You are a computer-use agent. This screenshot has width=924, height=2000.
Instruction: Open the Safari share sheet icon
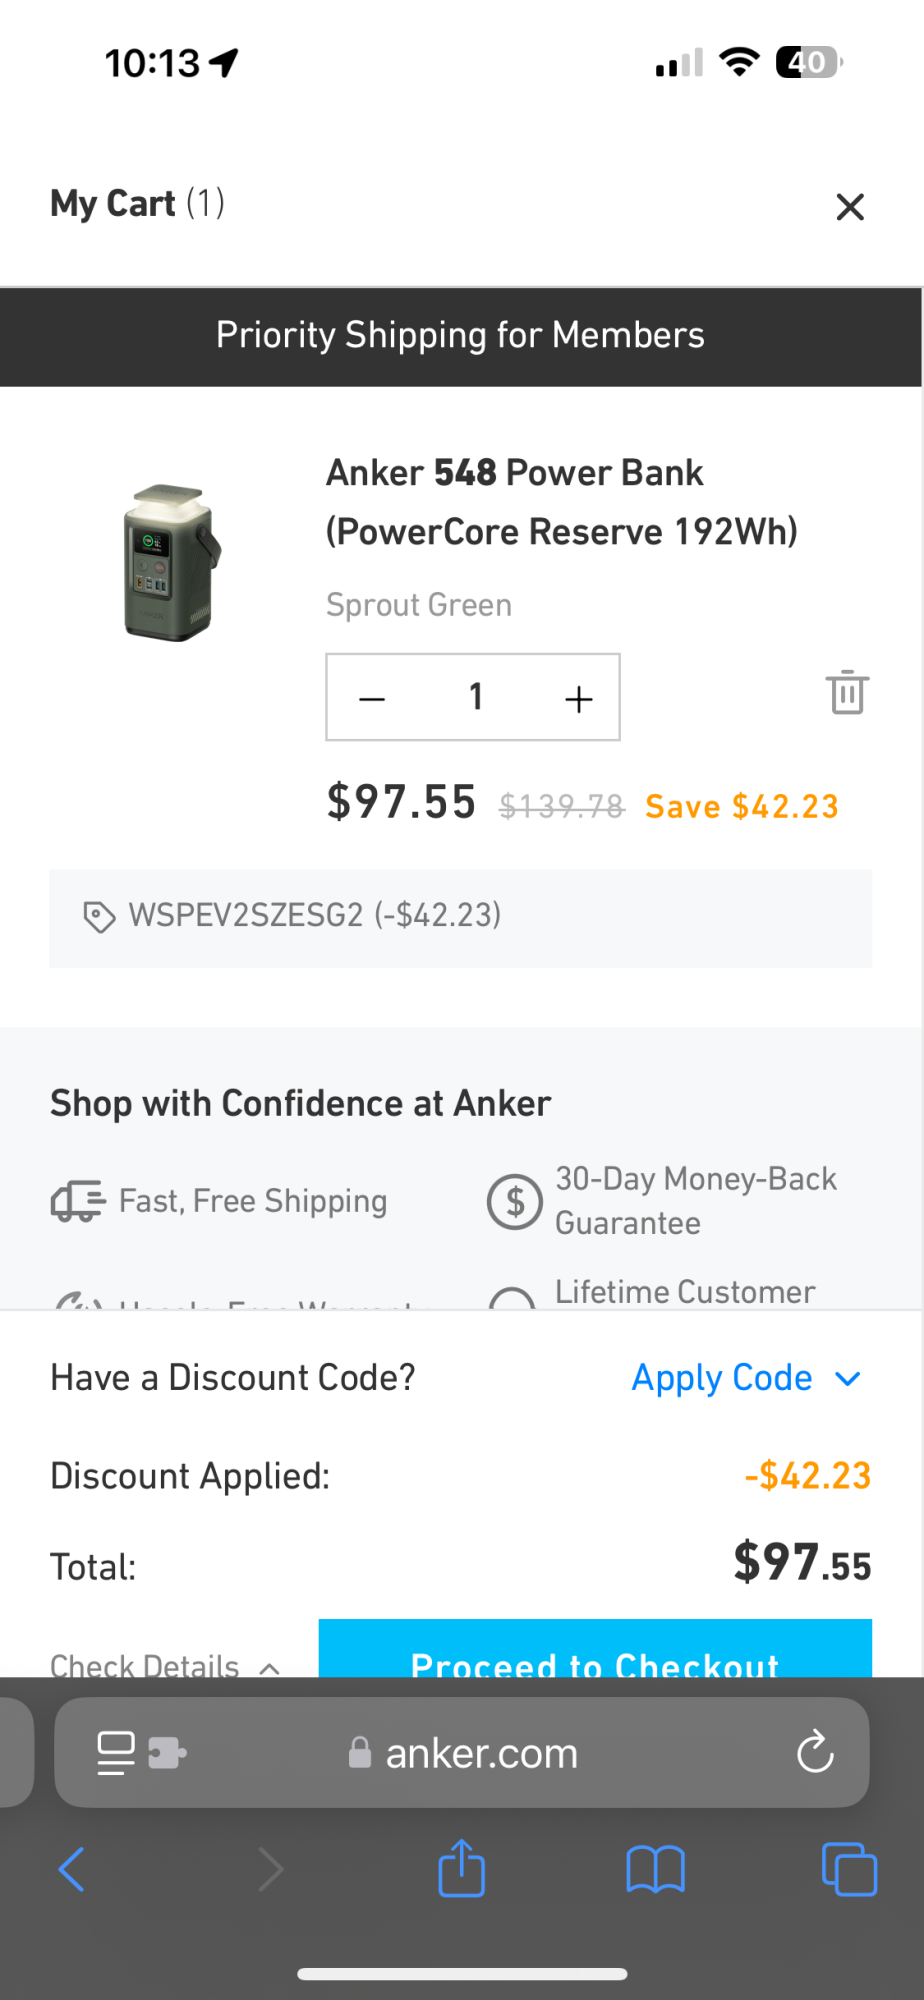pyautogui.click(x=461, y=1868)
